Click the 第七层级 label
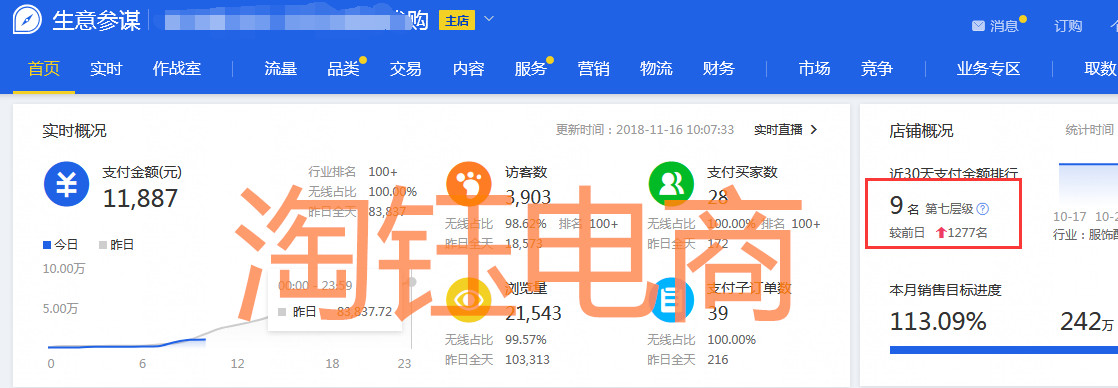1118x388 pixels. (x=949, y=209)
